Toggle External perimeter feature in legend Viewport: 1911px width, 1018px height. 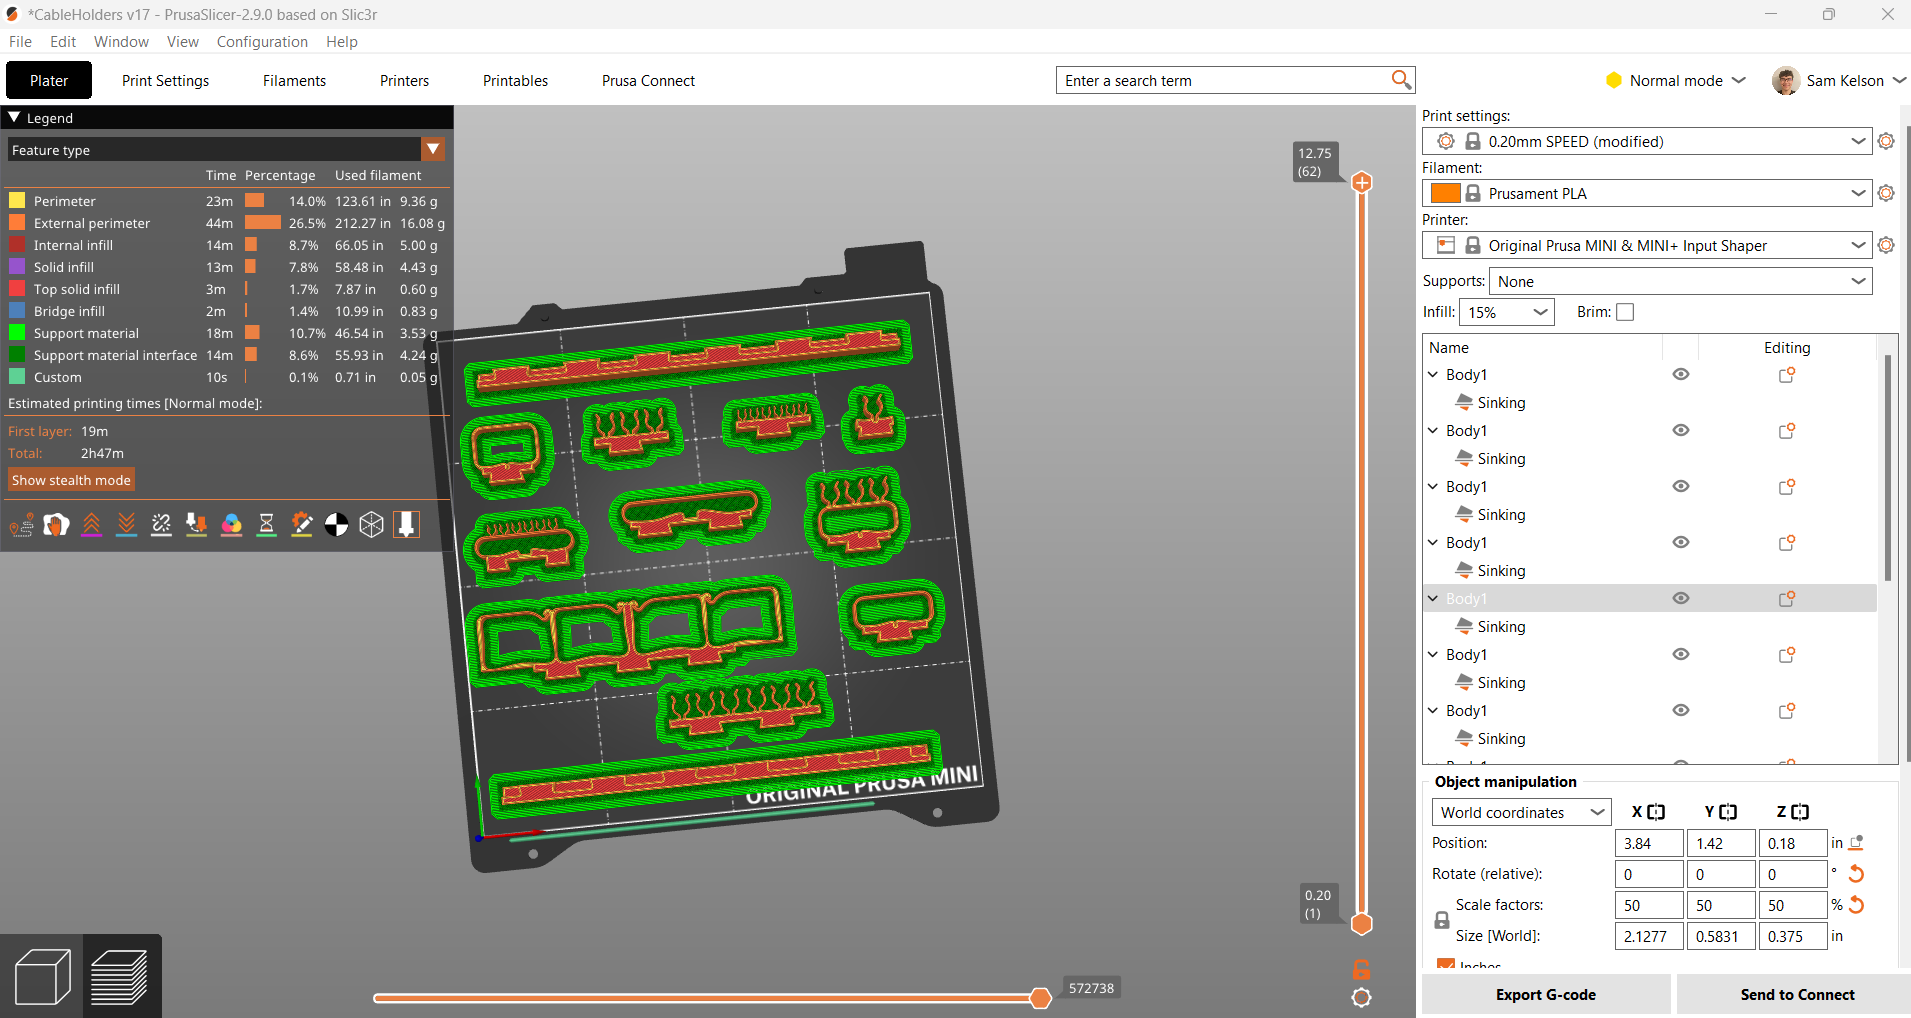92,223
